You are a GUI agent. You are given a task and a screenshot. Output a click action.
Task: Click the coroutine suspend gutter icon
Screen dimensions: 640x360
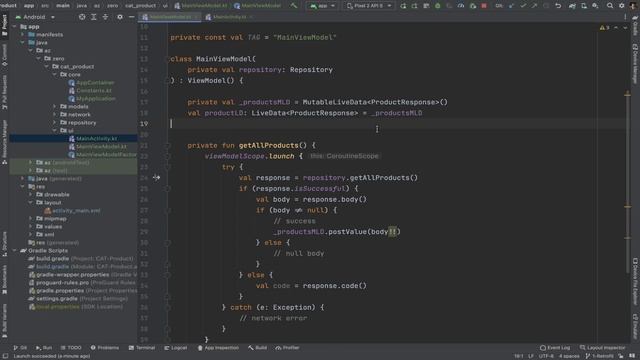pyautogui.click(x=156, y=178)
